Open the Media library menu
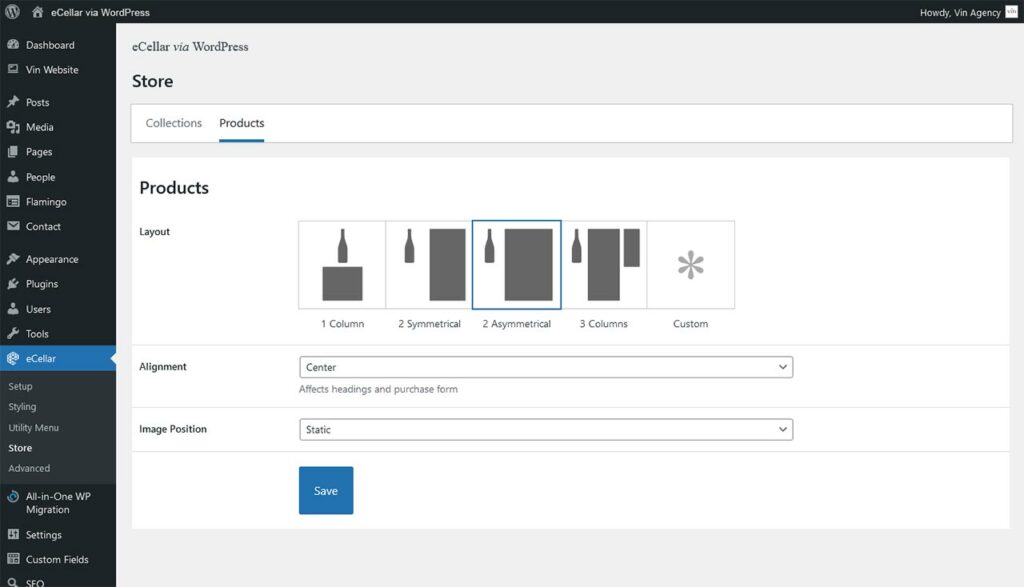The image size is (1024, 587). 40,127
